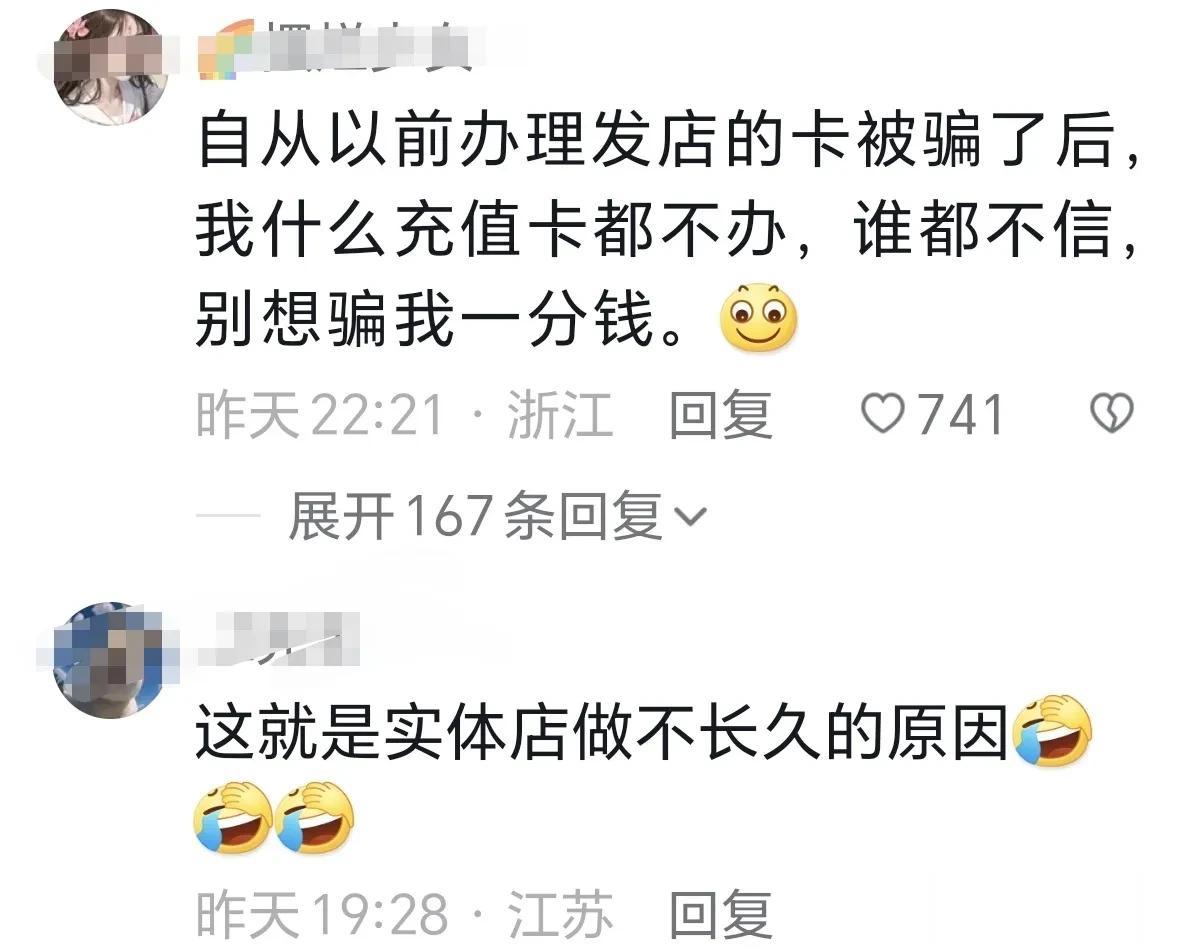The image size is (1200, 949).
Task: Reply to the comment from 浙江
Action: [x=721, y=414]
